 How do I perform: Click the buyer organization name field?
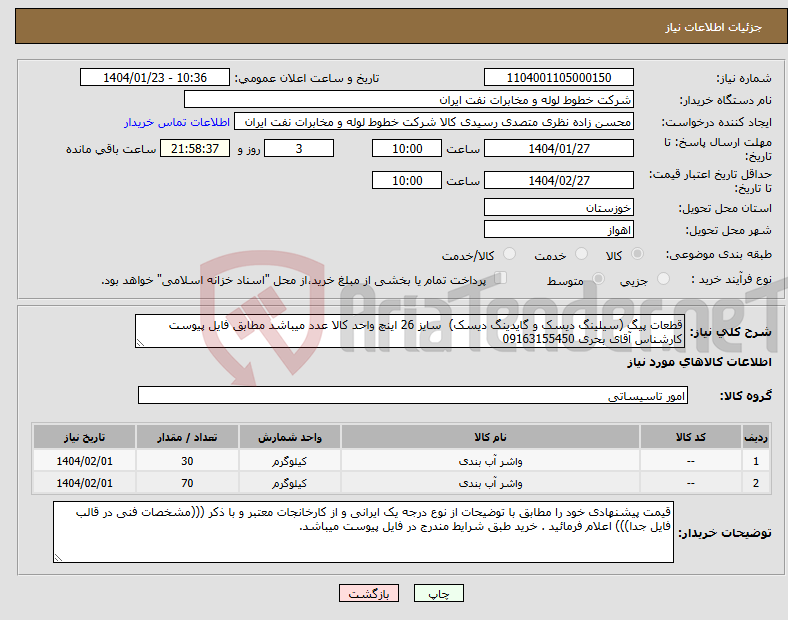pos(409,99)
